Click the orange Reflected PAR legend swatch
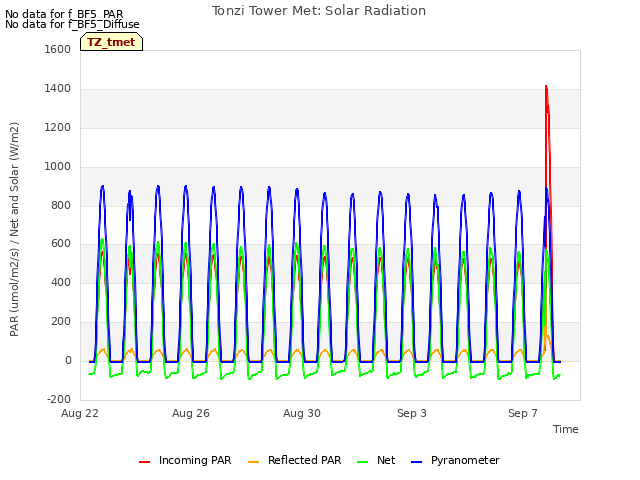The height and width of the screenshot is (480, 640). click(x=253, y=462)
